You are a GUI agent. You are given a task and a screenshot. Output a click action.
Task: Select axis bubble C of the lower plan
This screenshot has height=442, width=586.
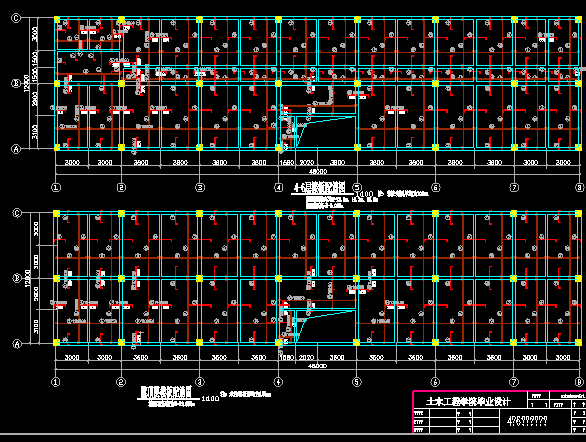click(x=17, y=213)
